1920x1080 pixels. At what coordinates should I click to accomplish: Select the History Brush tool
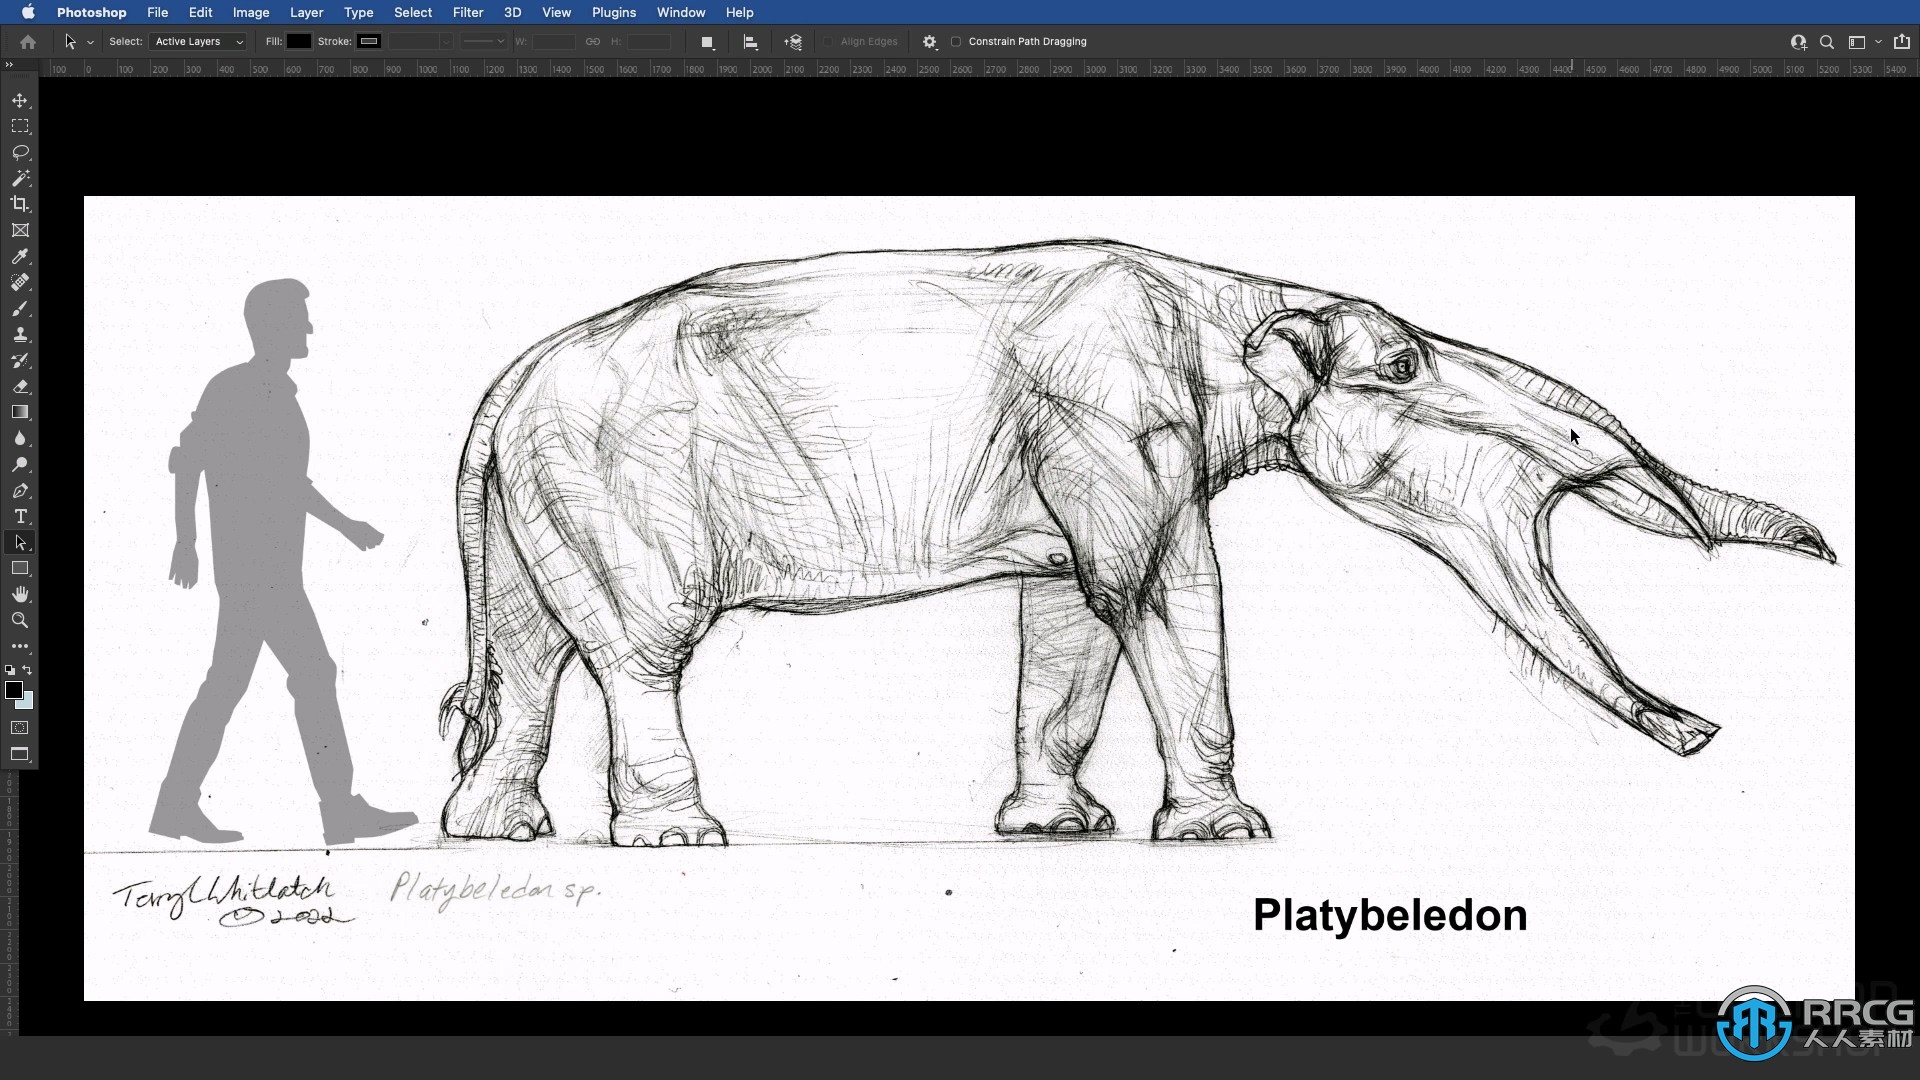(x=20, y=361)
